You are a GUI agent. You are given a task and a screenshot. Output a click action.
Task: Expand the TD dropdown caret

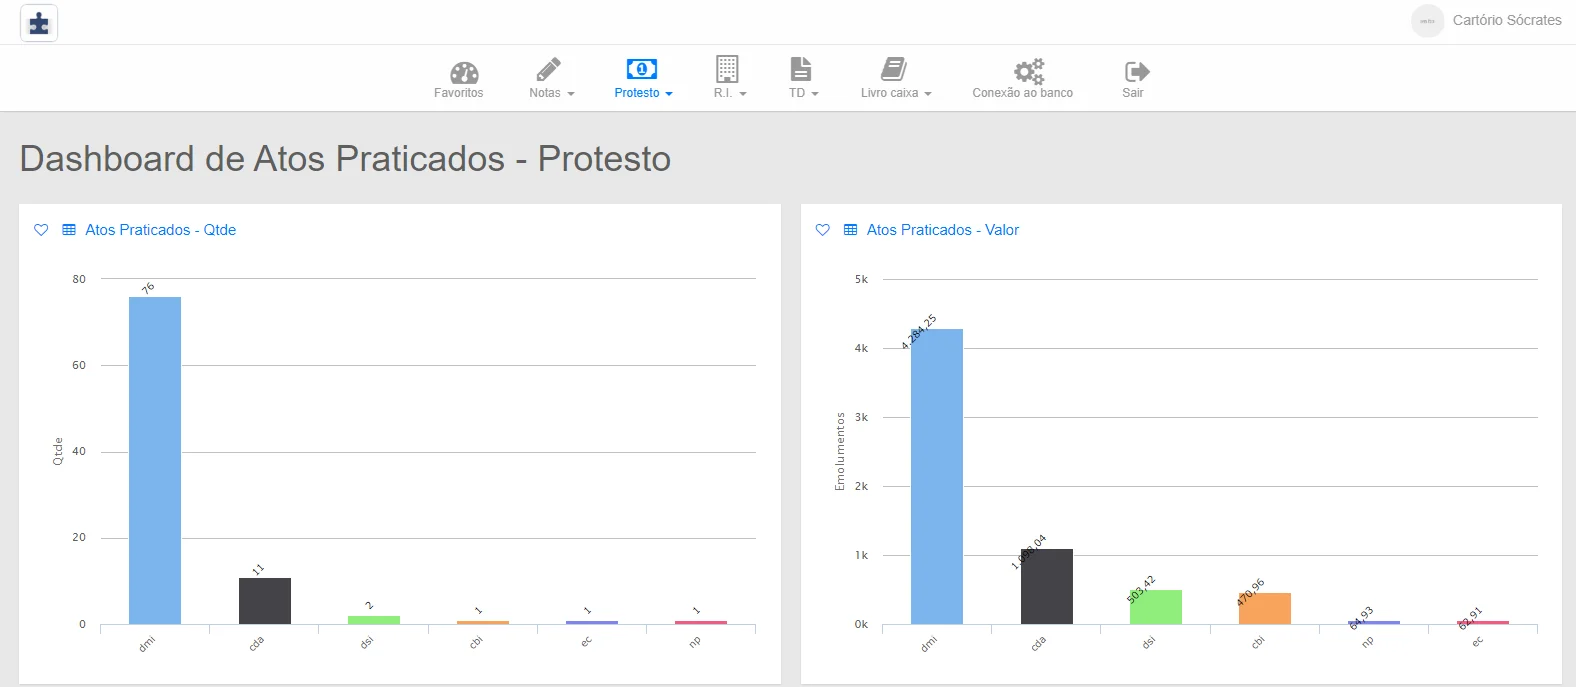pyautogui.click(x=815, y=94)
